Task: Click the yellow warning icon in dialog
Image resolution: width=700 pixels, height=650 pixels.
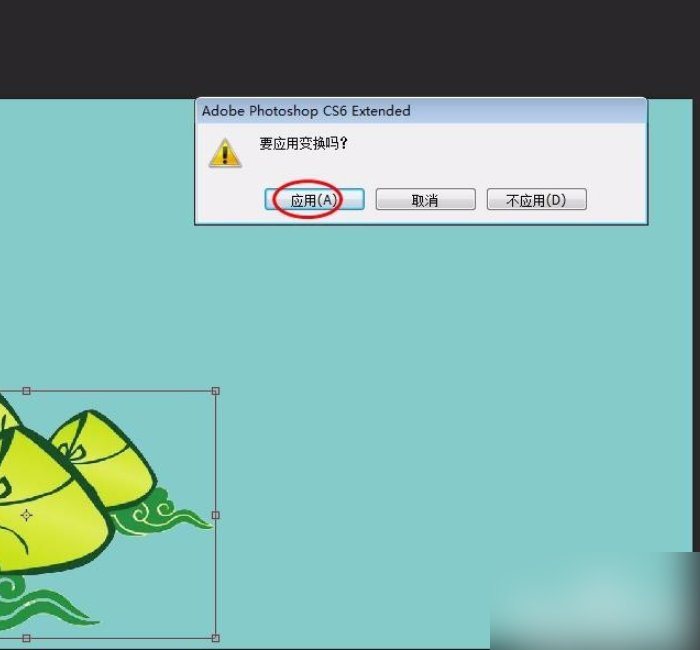Action: pyautogui.click(x=225, y=153)
